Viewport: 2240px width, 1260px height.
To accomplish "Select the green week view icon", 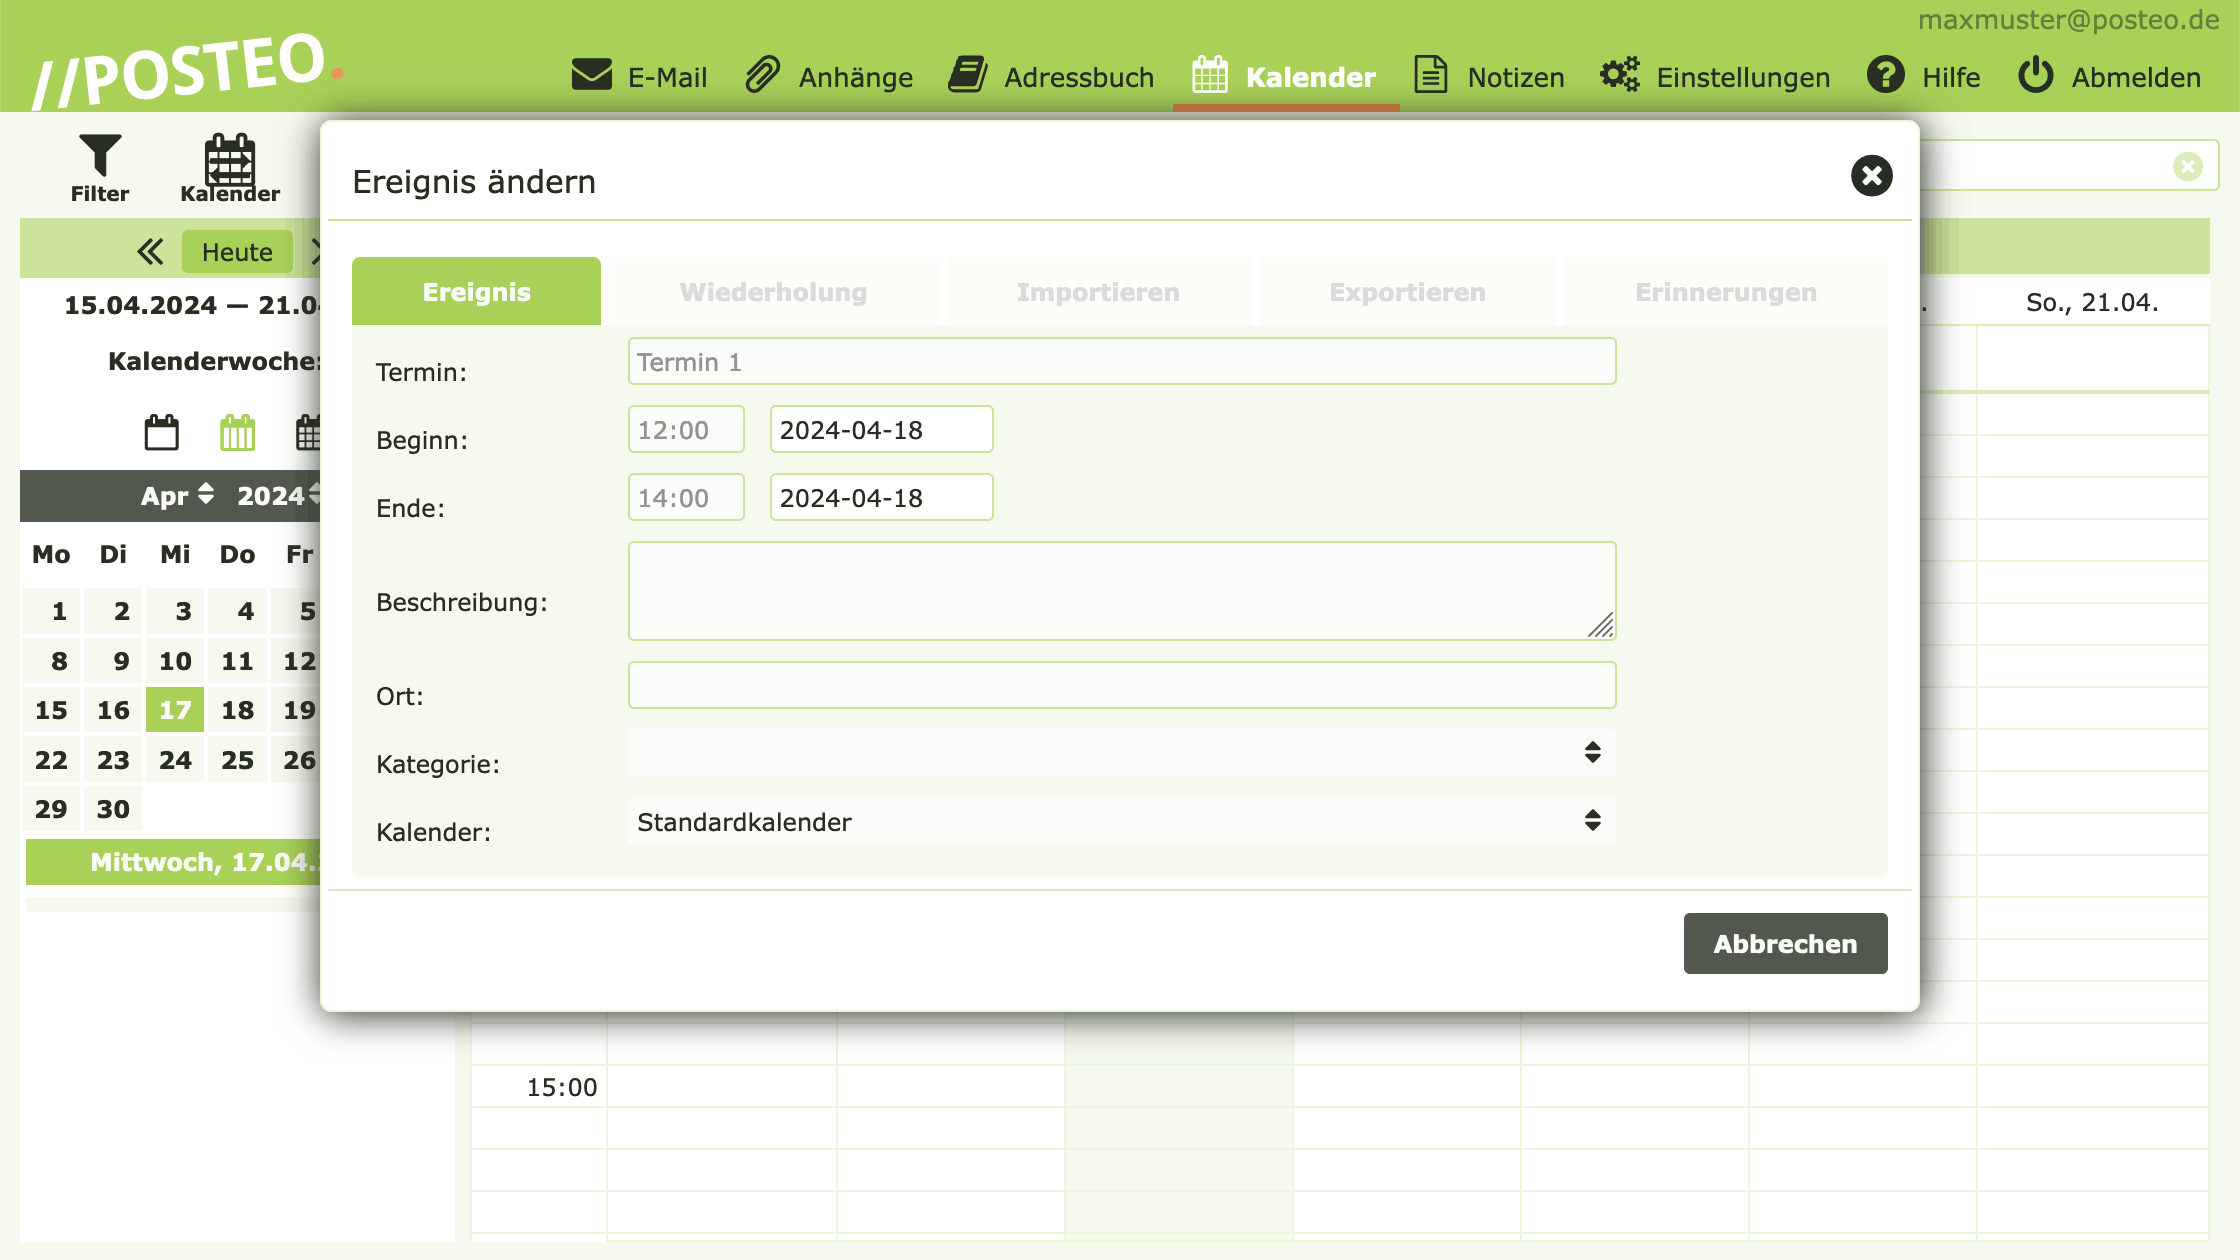I will tap(237, 433).
